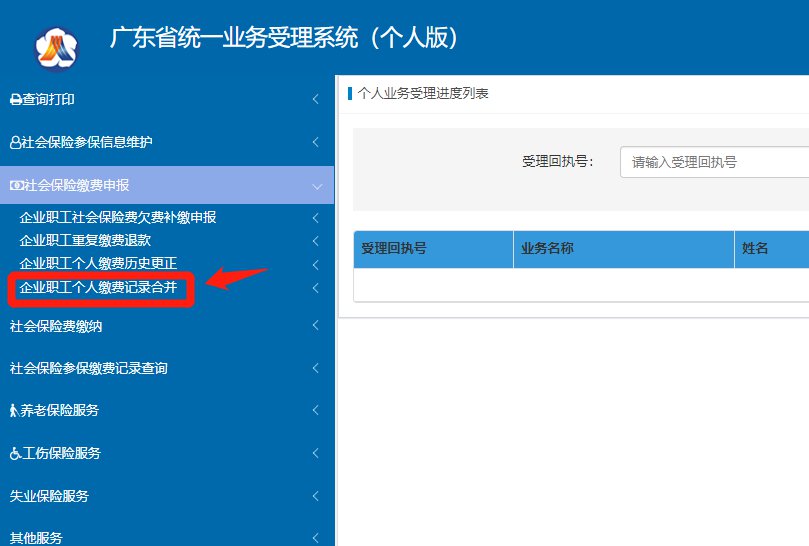This screenshot has width=809, height=546.
Task: Click the 业务名称 table column header
Action: point(624,249)
